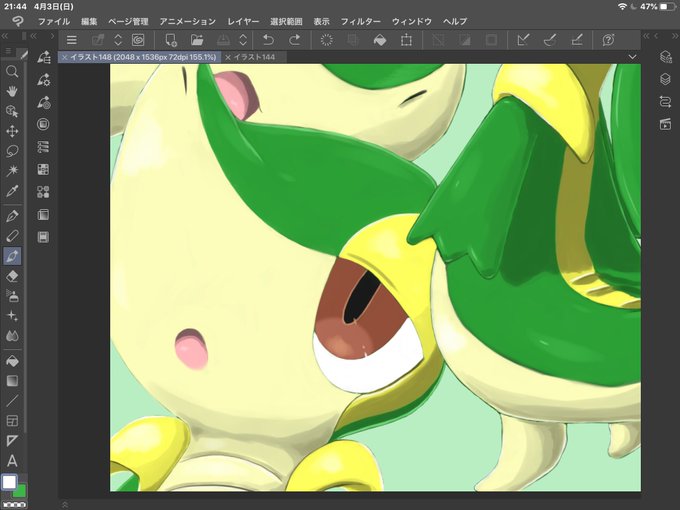Select the Zoom magnifier tool
The image size is (680, 510).
pos(12,71)
